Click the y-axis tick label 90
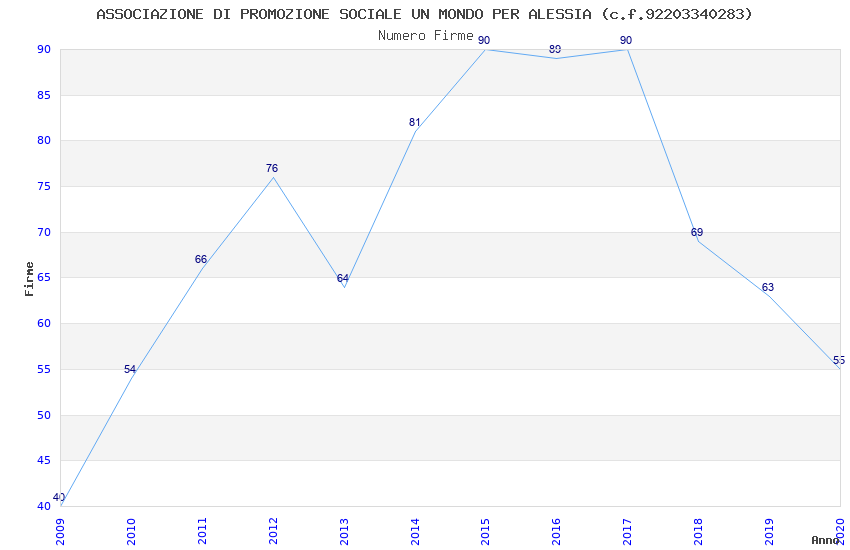The height and width of the screenshot is (550, 850). (x=44, y=49)
